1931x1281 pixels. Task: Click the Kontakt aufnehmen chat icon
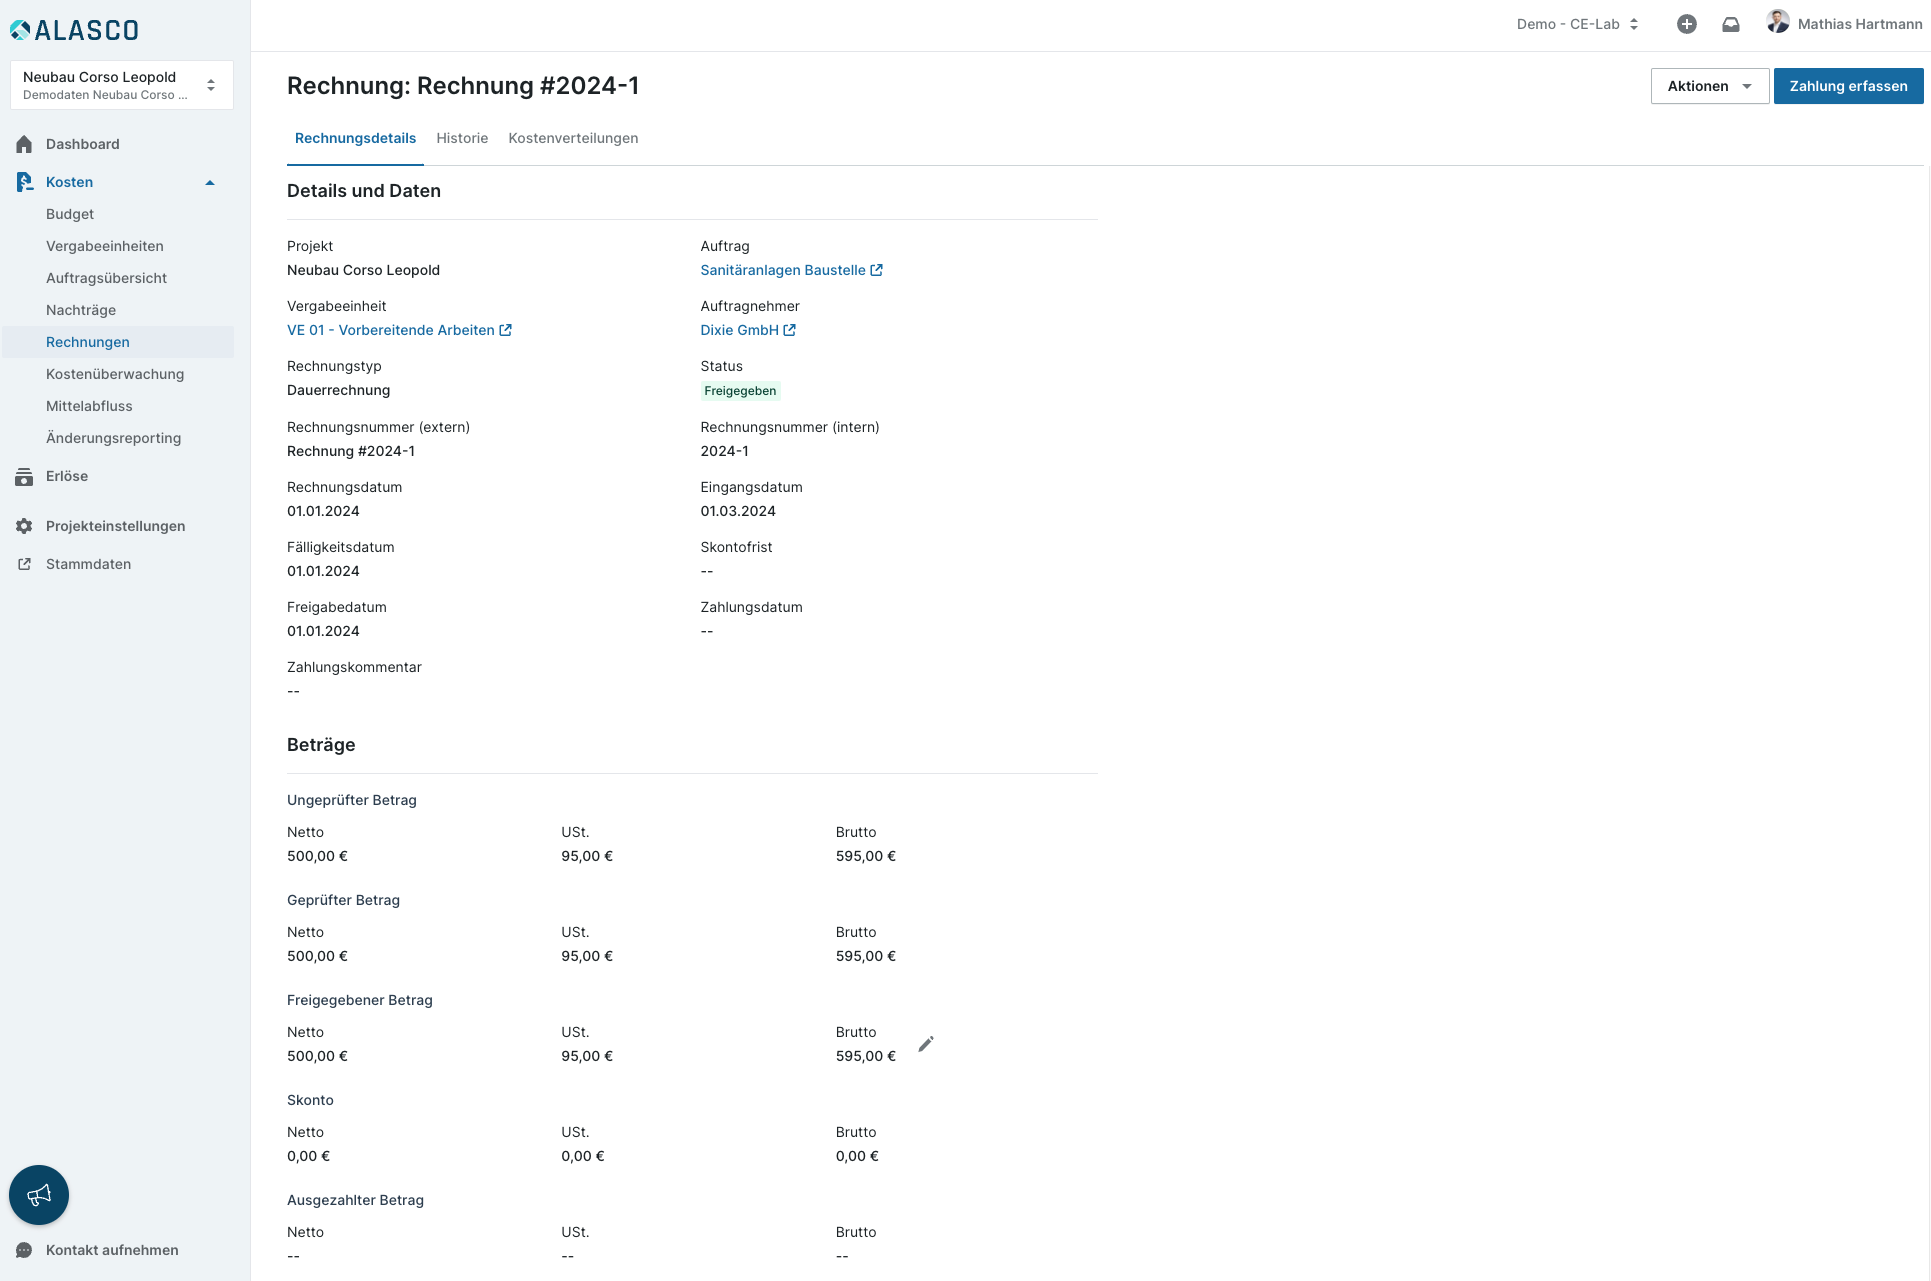[x=24, y=1250]
